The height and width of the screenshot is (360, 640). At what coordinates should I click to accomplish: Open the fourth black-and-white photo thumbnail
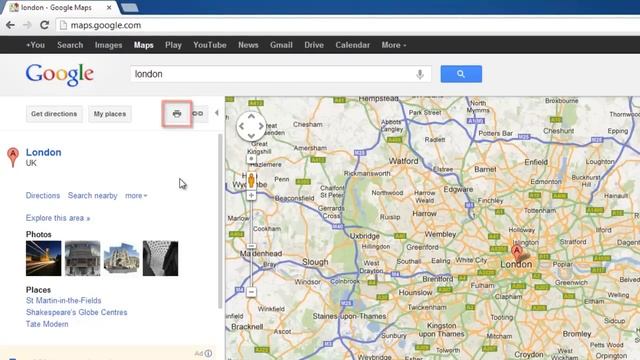click(160, 258)
